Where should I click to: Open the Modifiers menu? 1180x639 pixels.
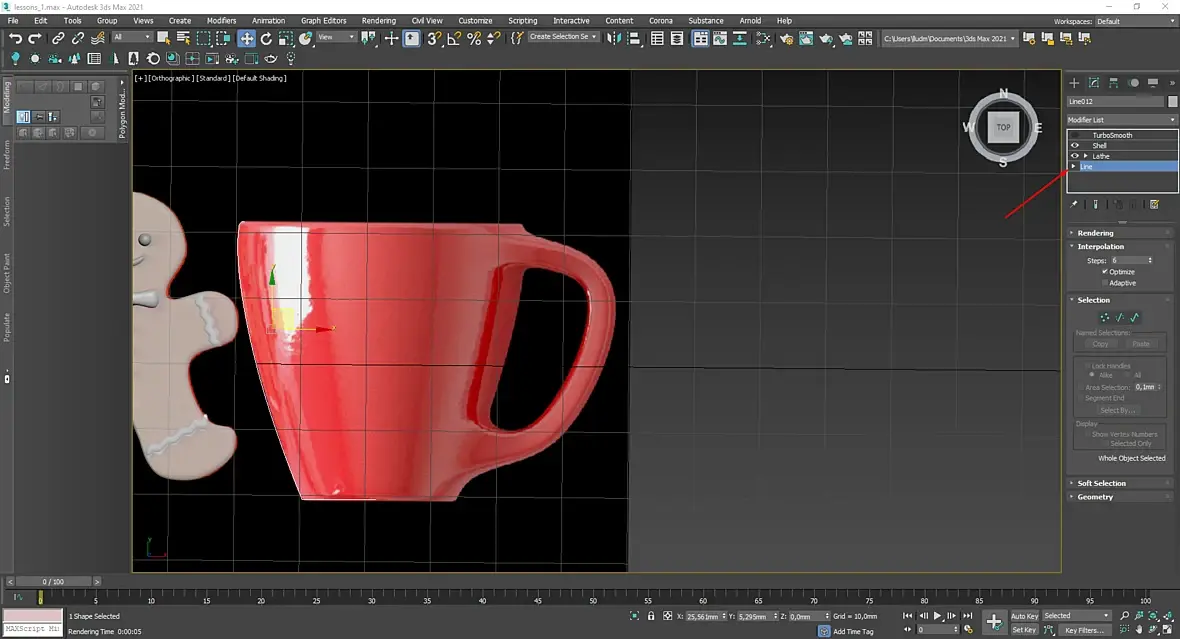[221, 20]
